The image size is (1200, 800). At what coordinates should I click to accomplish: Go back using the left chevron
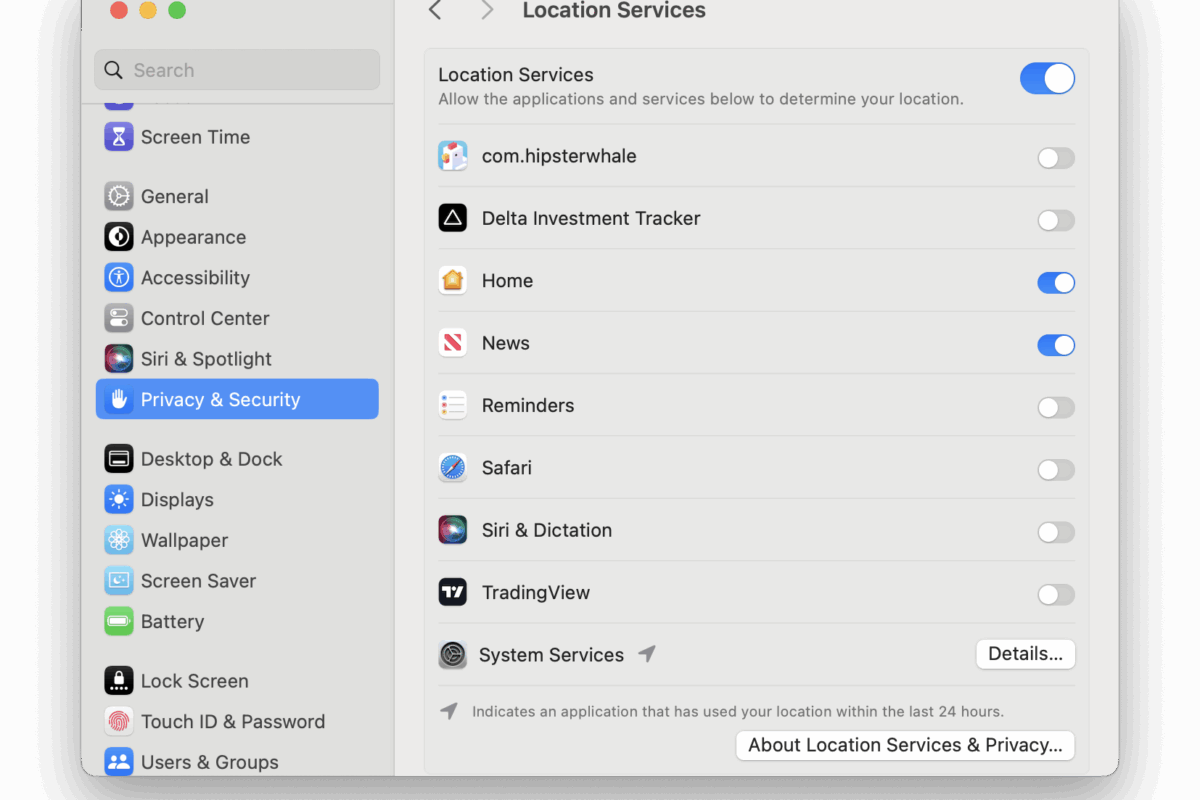pos(435,11)
